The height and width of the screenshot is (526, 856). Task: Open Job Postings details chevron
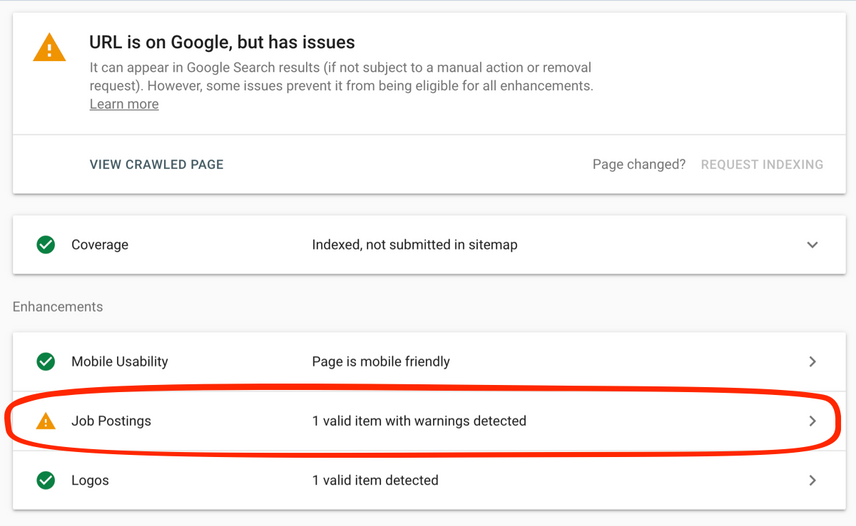812,421
